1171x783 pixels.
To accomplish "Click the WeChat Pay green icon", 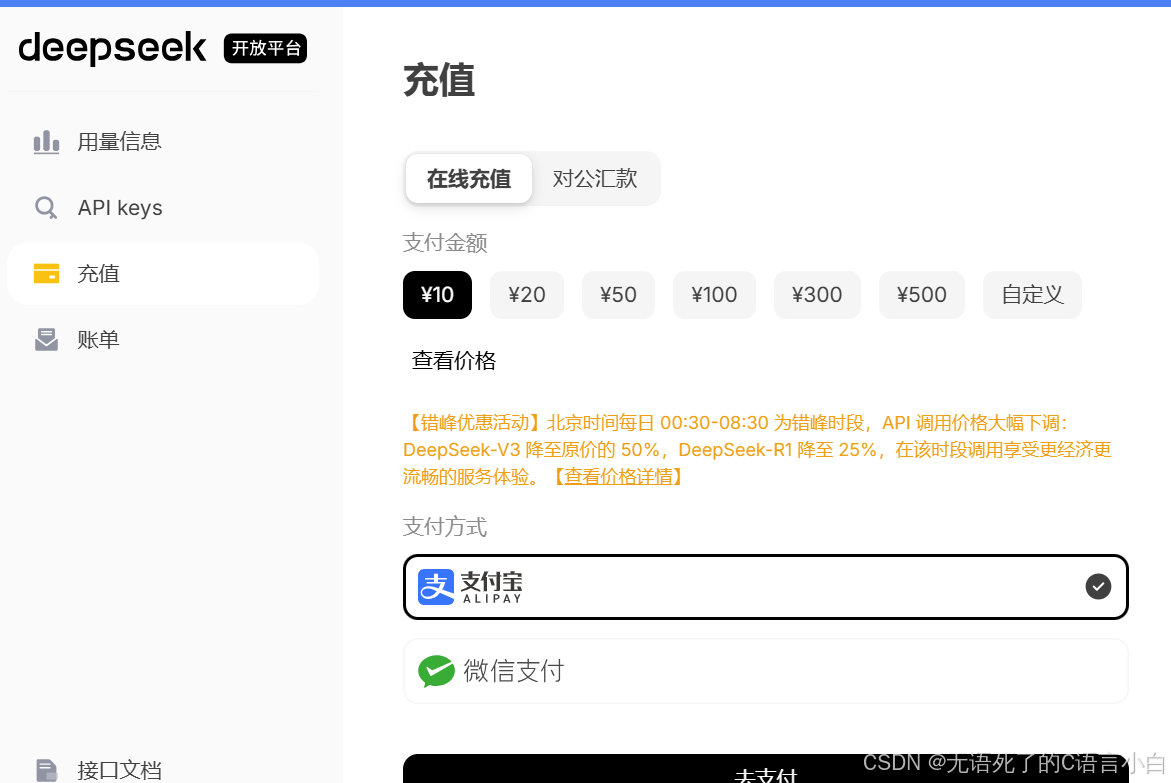I will (437, 670).
